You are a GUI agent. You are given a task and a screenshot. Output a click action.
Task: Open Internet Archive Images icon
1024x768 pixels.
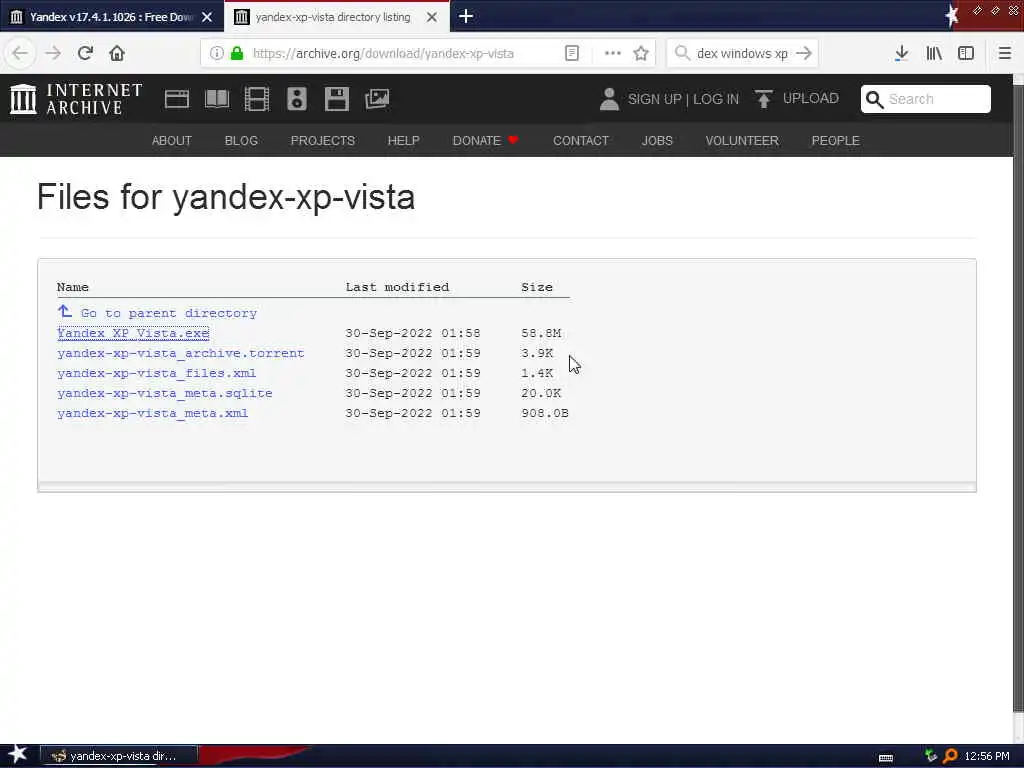[x=377, y=99]
